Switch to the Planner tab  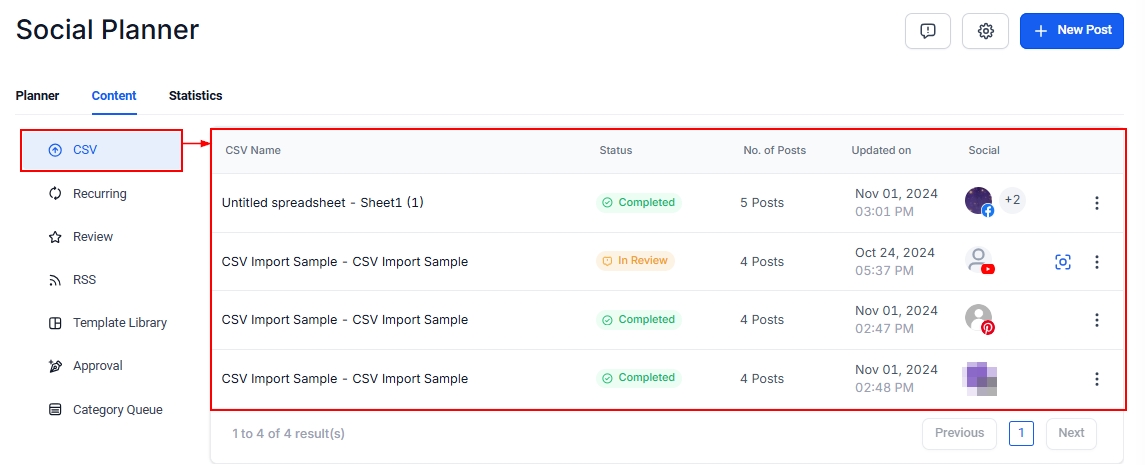[37, 96]
